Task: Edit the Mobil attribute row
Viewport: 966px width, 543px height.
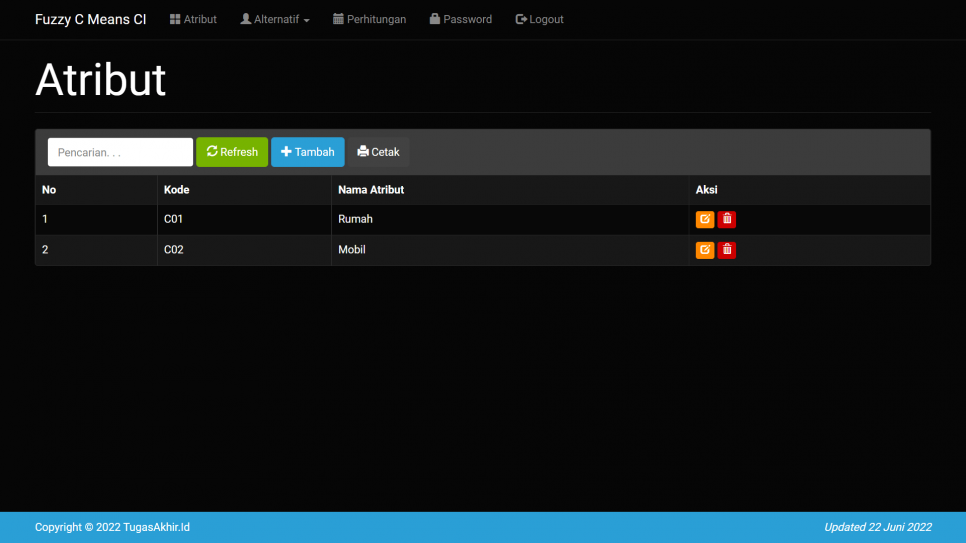Action: pos(704,250)
